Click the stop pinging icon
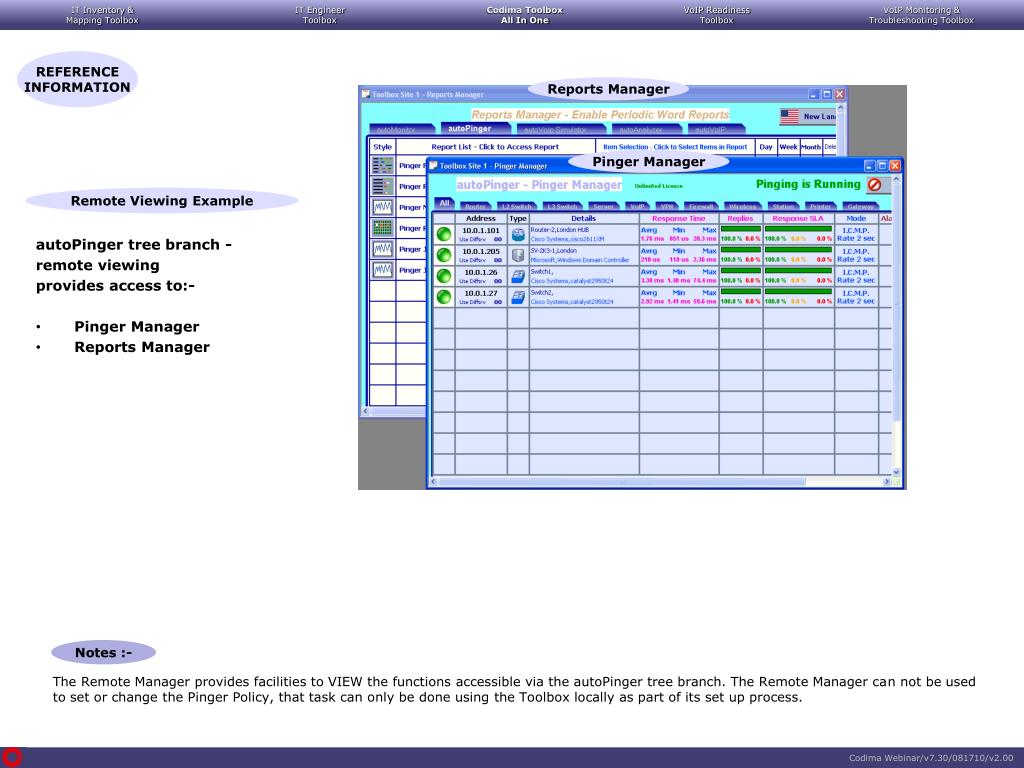Screen dimensions: 1024x768 click(874, 185)
